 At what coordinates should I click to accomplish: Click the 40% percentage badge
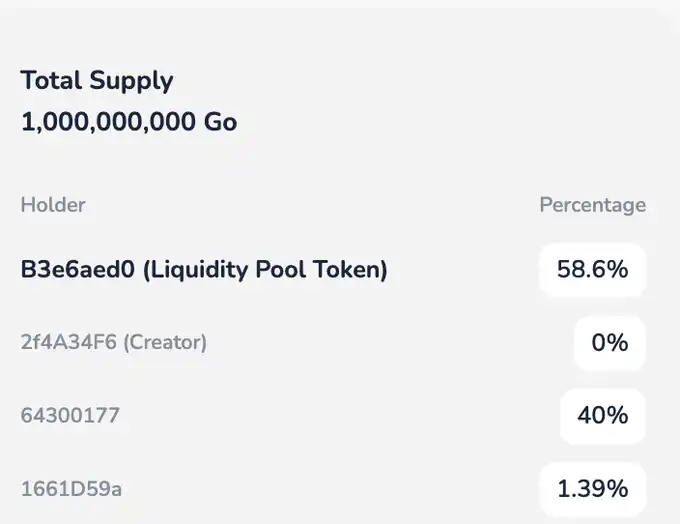602,415
